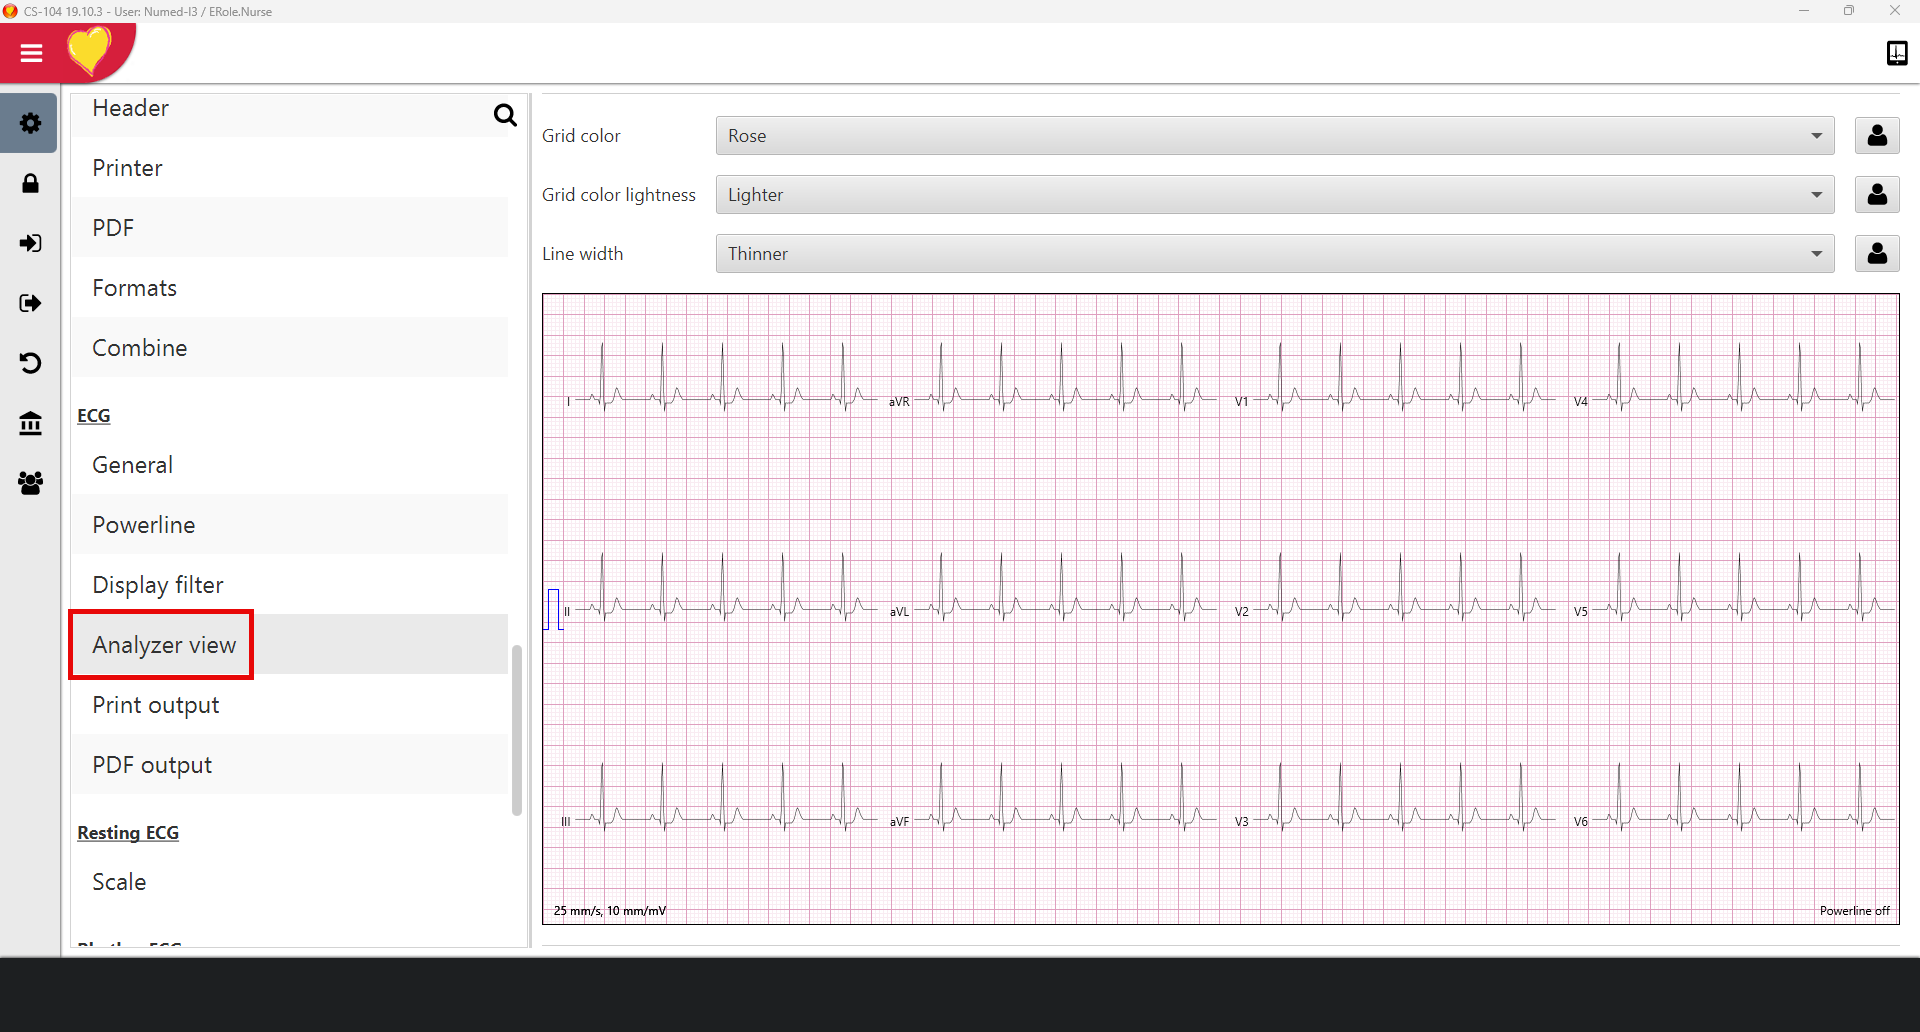1920x1032 pixels.
Task: Click the search magnifier in settings list
Action: pos(505,116)
